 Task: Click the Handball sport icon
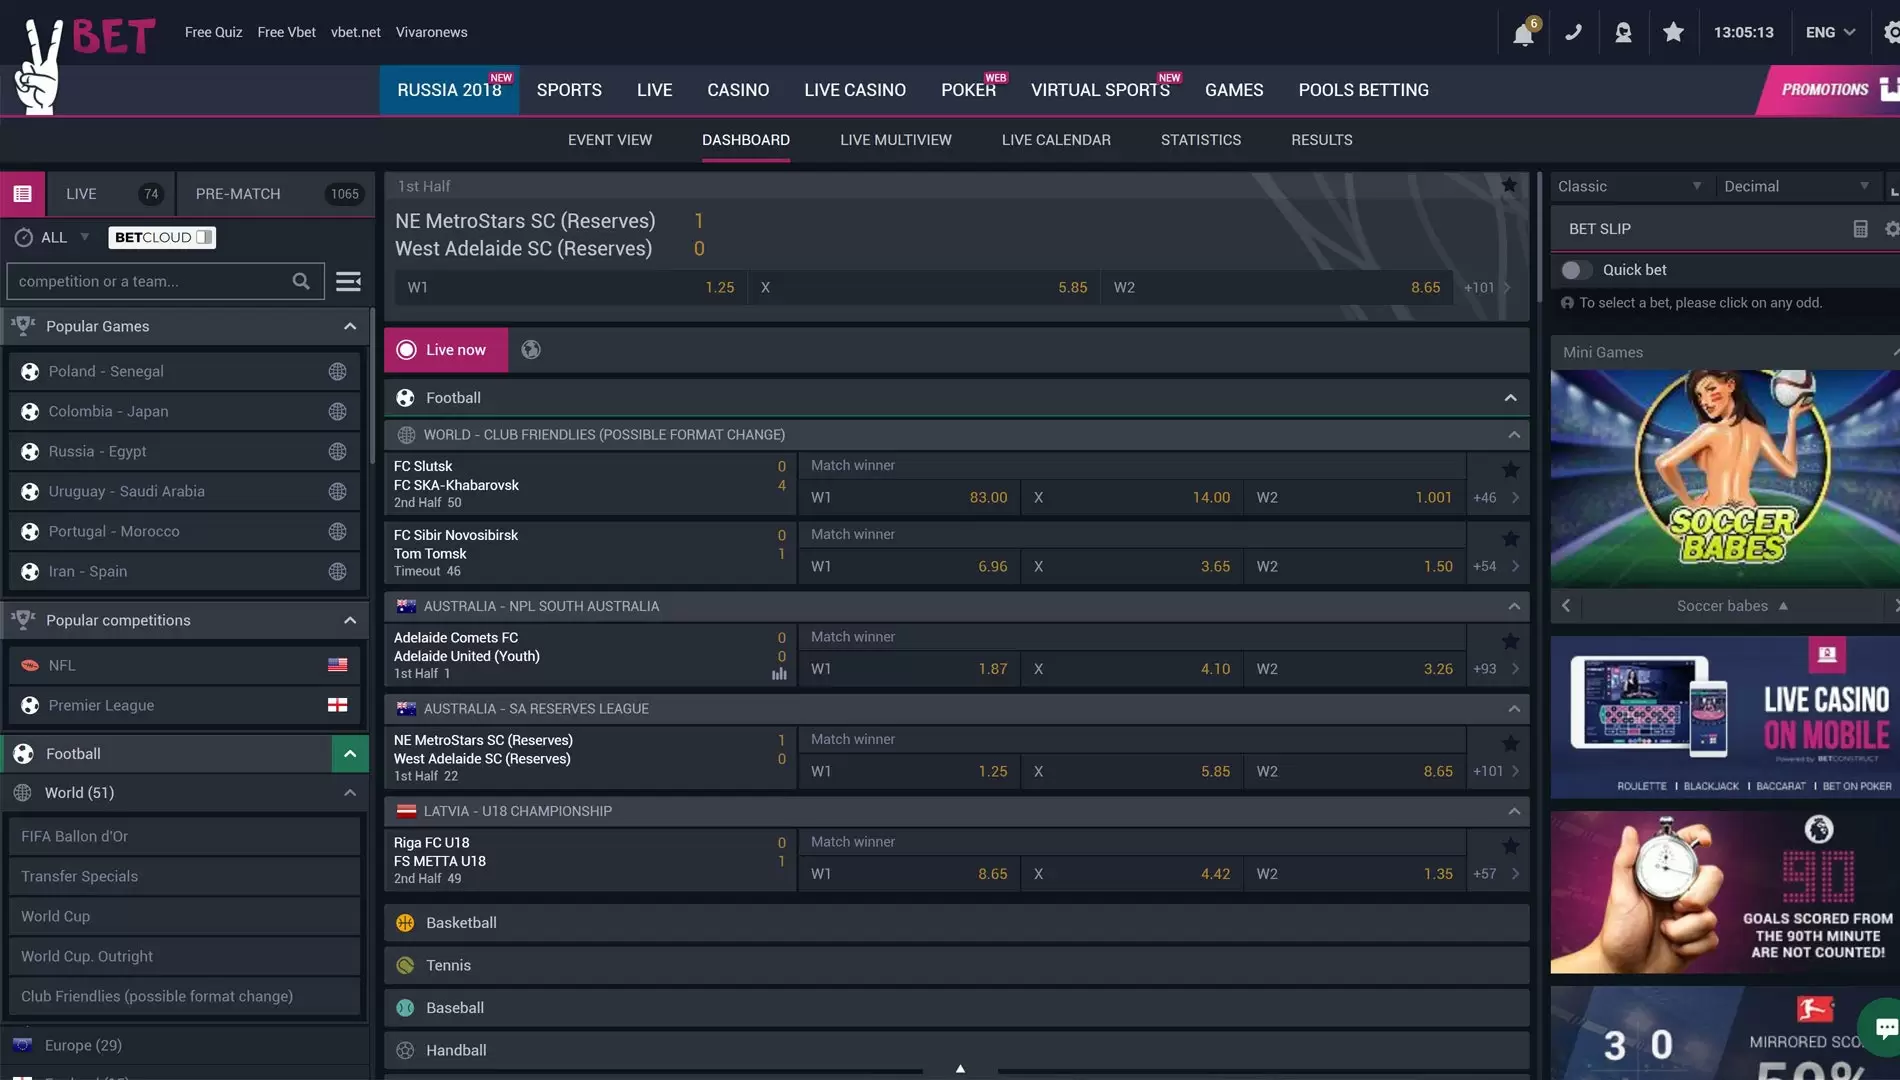[405, 1050]
